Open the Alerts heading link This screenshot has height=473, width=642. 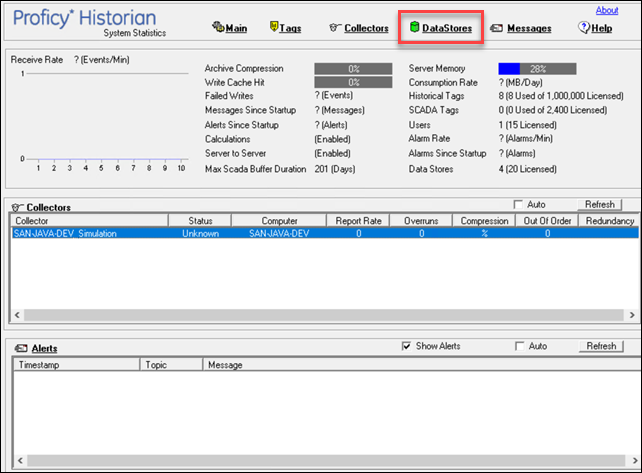click(x=45, y=349)
